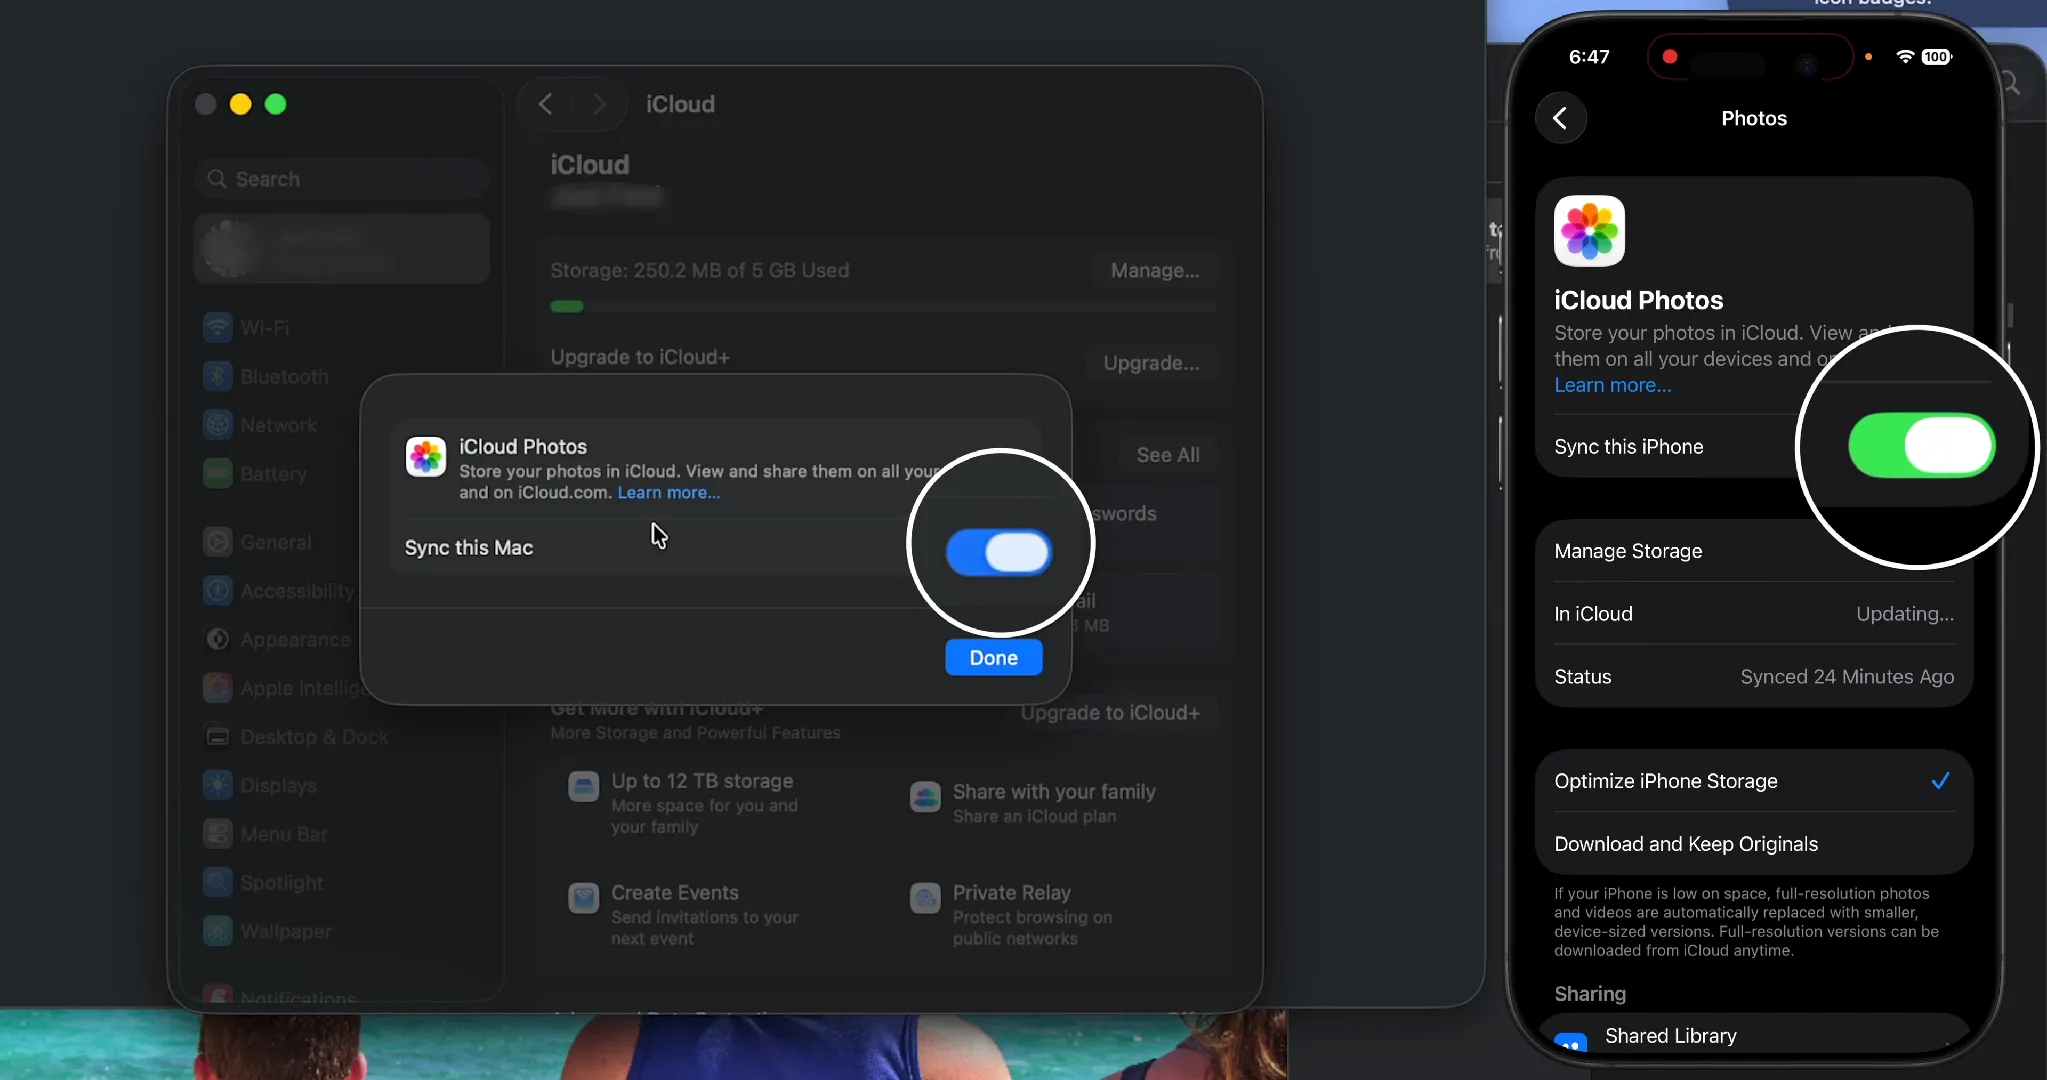Open Shared Library on iPhone
The width and height of the screenshot is (2047, 1080).
1753,1036
